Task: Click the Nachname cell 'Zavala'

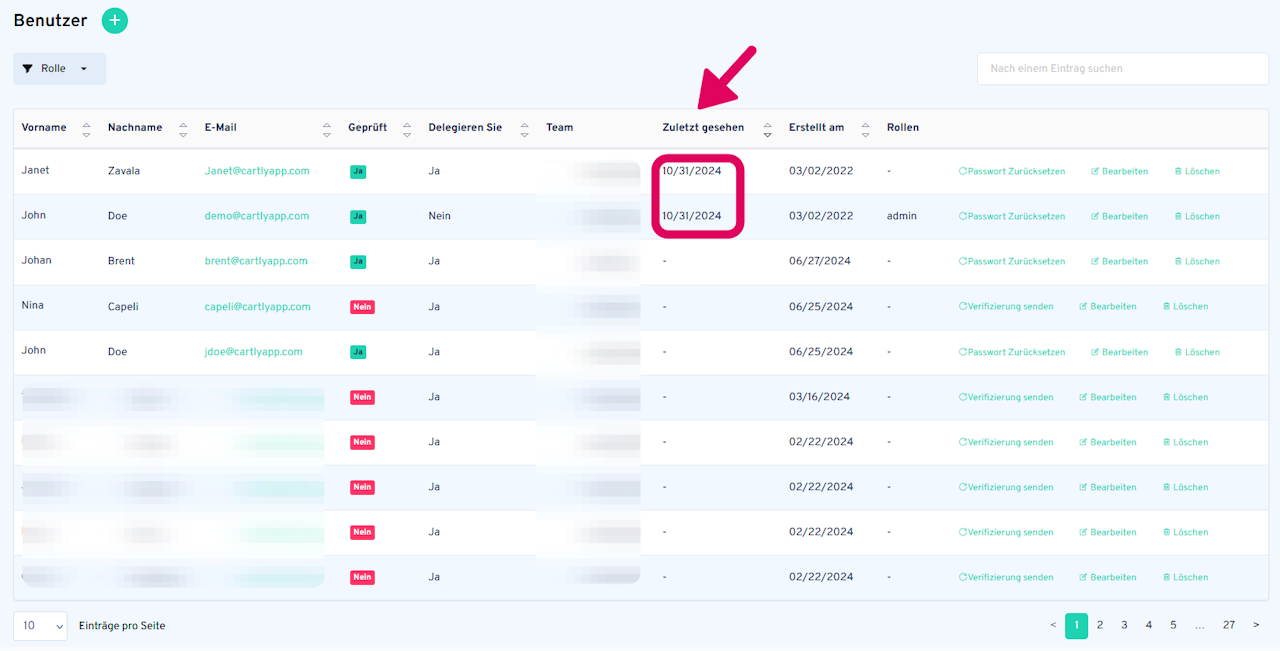Action: coord(124,171)
